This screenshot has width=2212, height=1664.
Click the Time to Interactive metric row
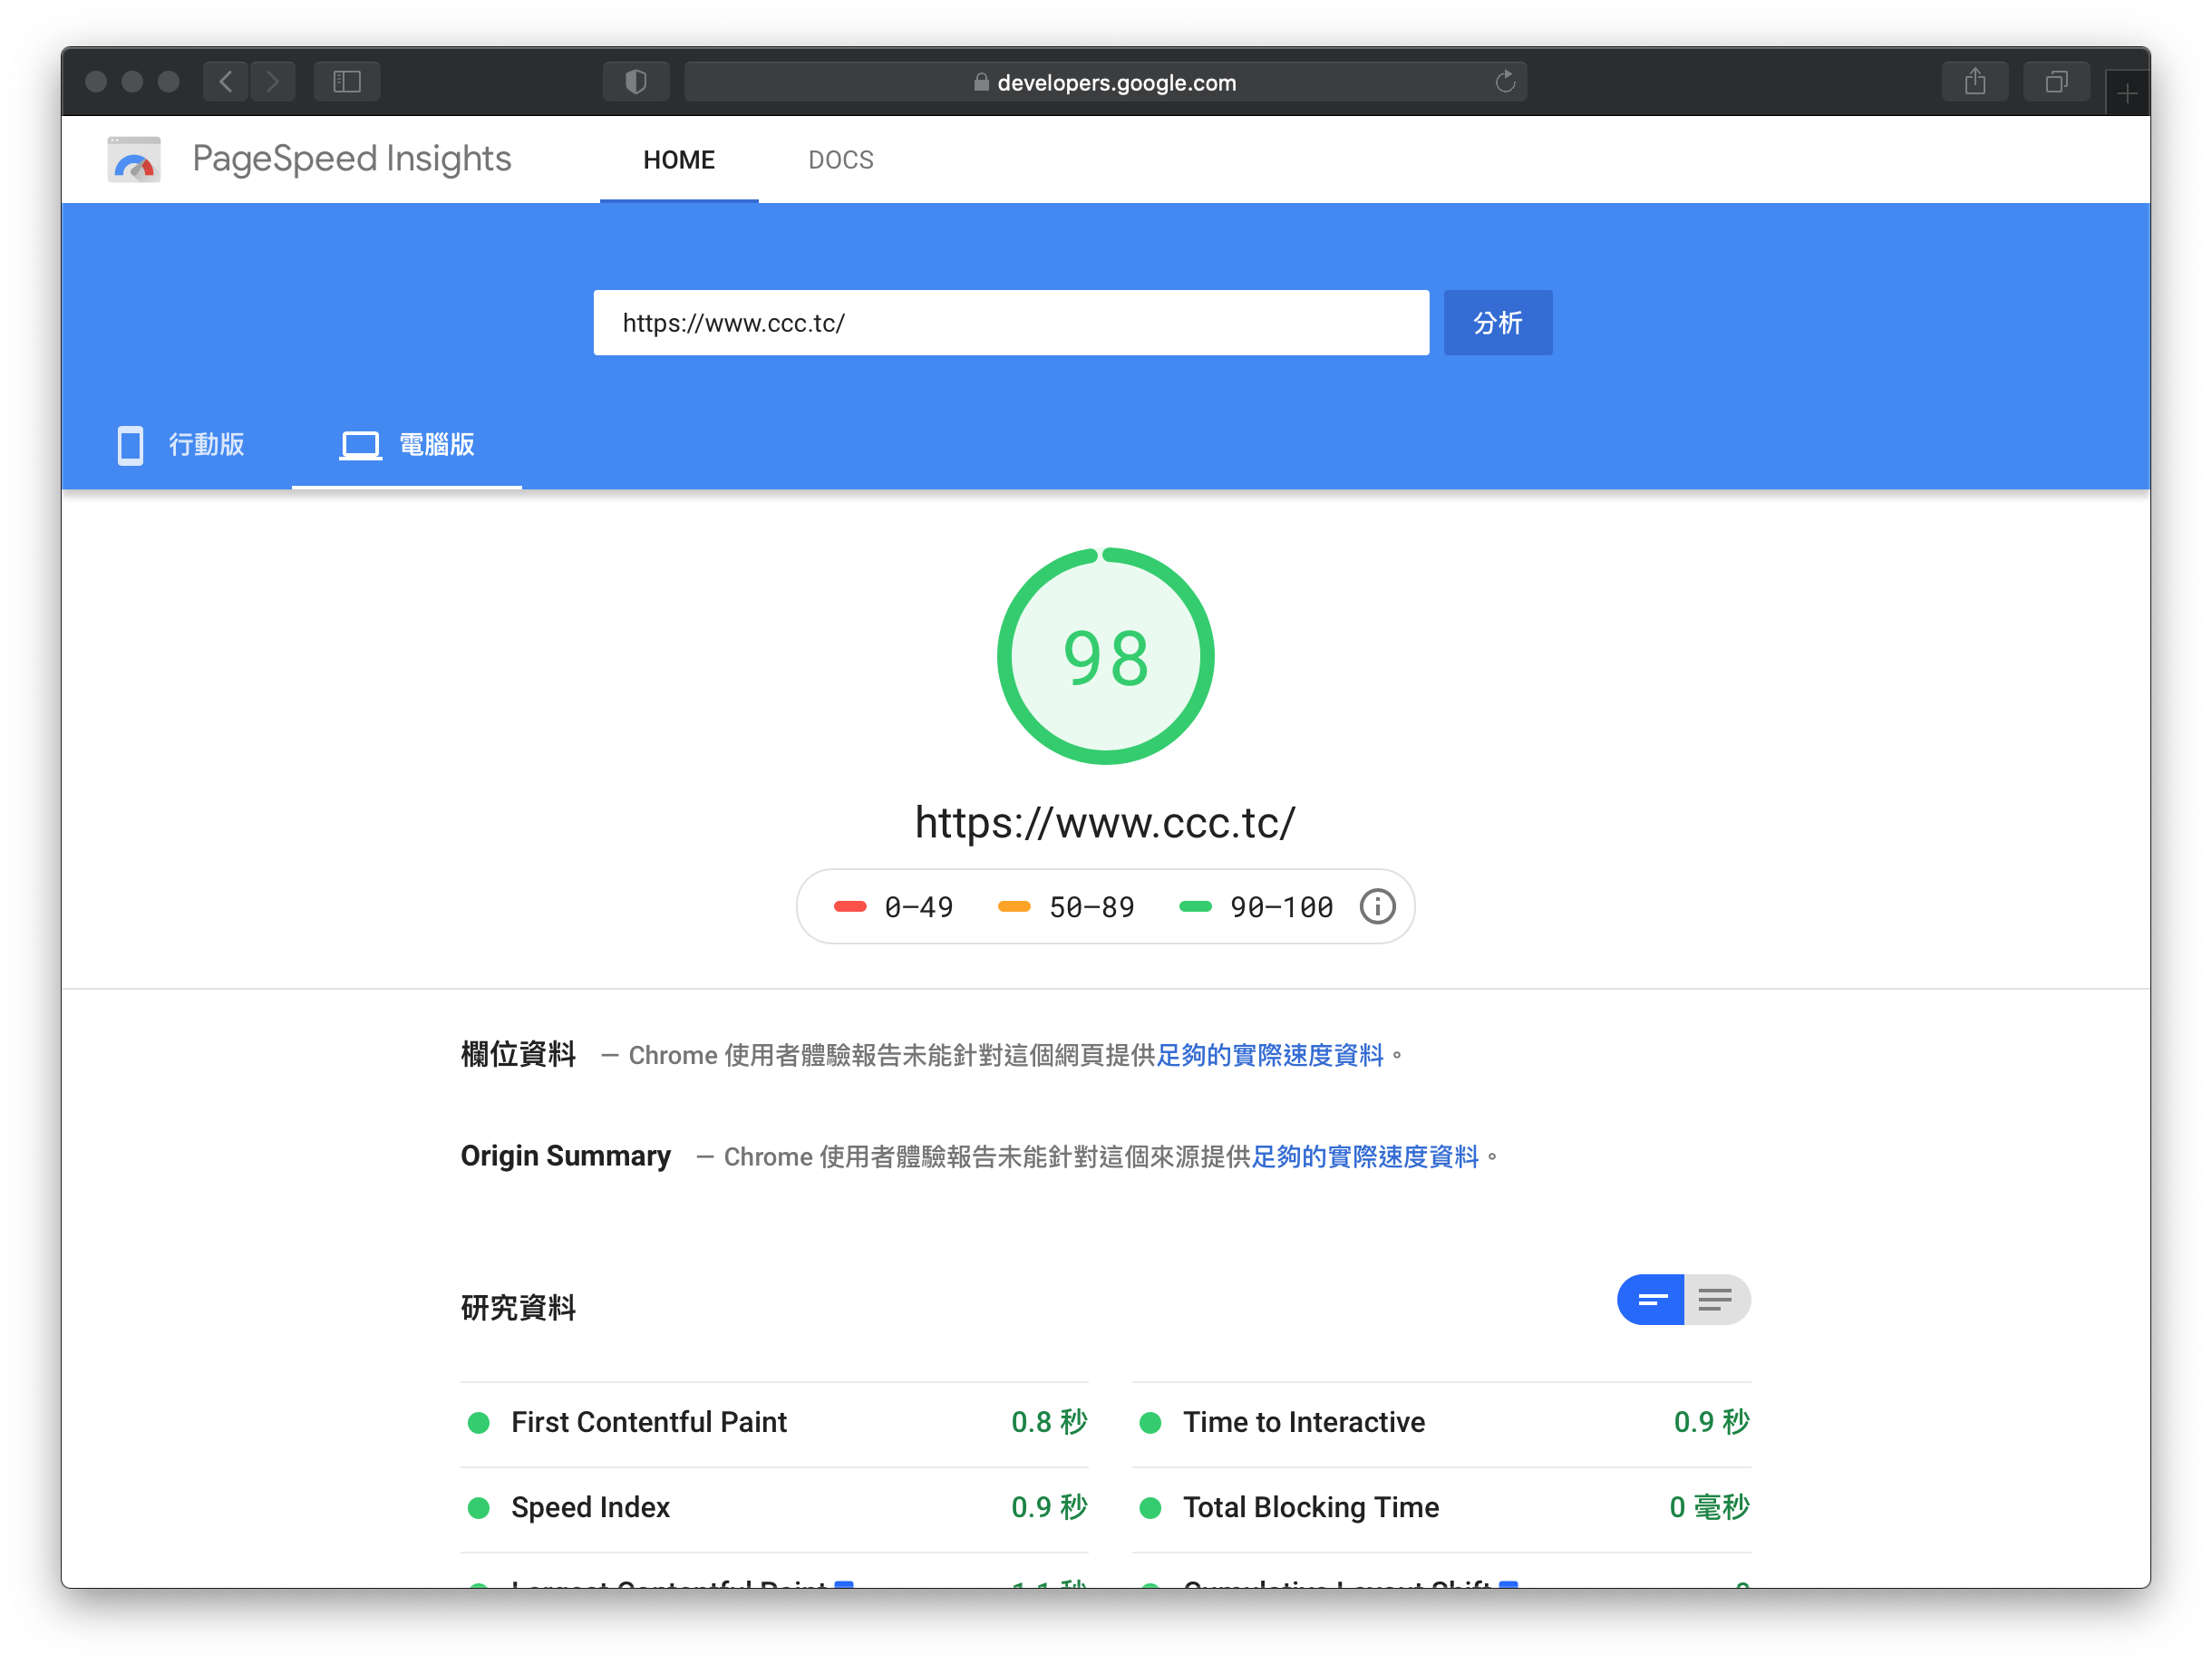[1441, 1422]
